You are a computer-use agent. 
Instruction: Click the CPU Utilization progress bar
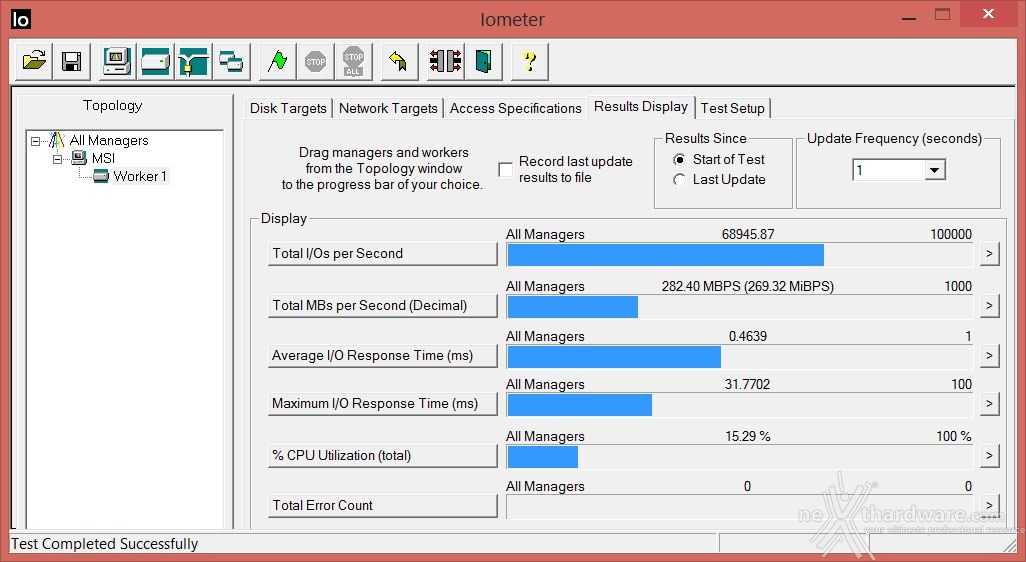pyautogui.click(x=739, y=457)
